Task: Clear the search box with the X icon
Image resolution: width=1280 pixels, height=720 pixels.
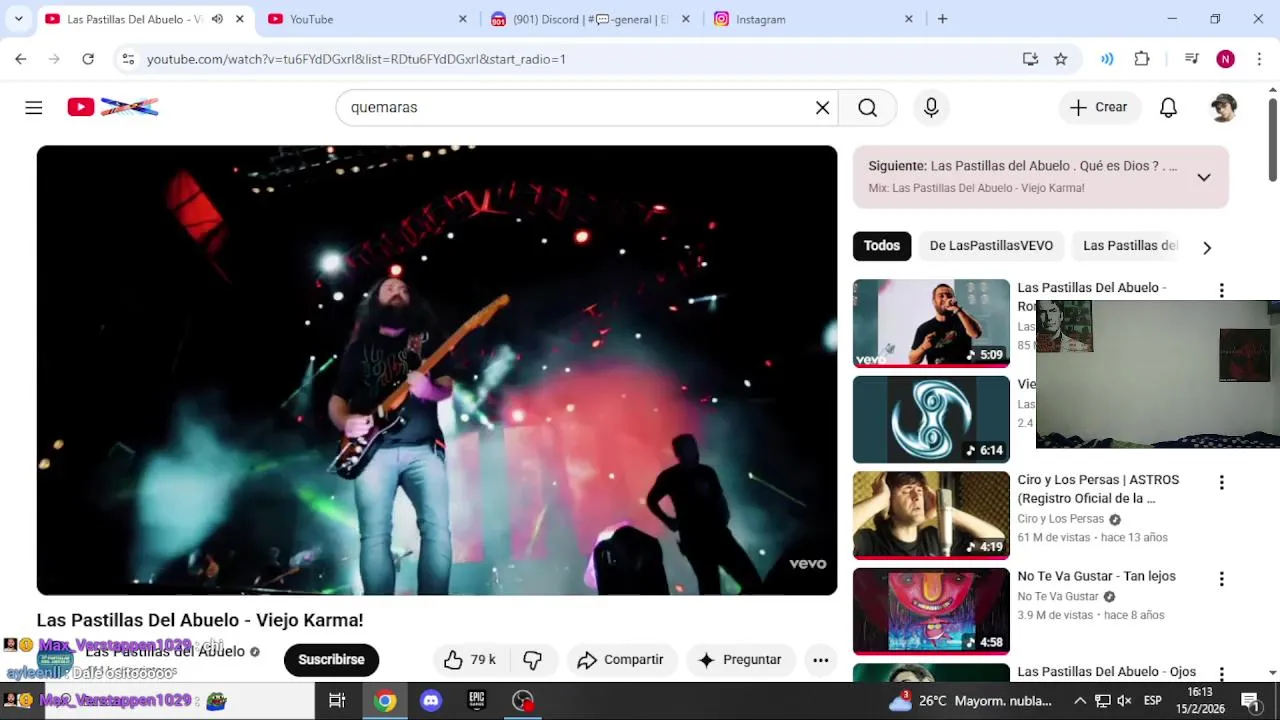Action: pos(822,108)
